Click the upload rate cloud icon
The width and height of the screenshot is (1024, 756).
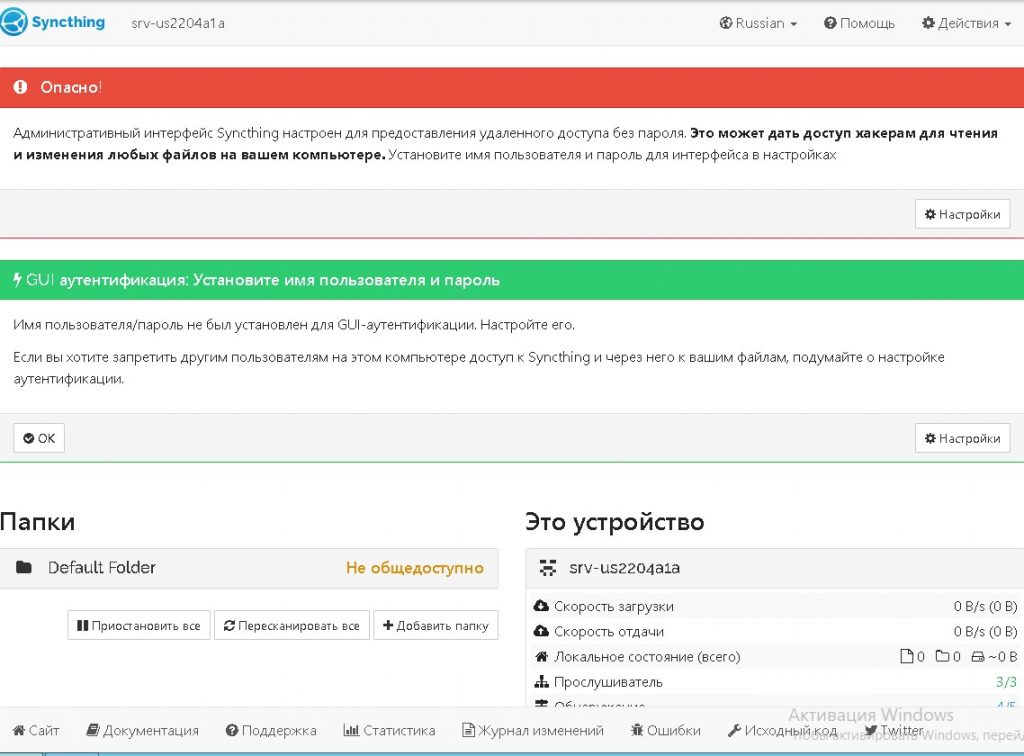542,632
